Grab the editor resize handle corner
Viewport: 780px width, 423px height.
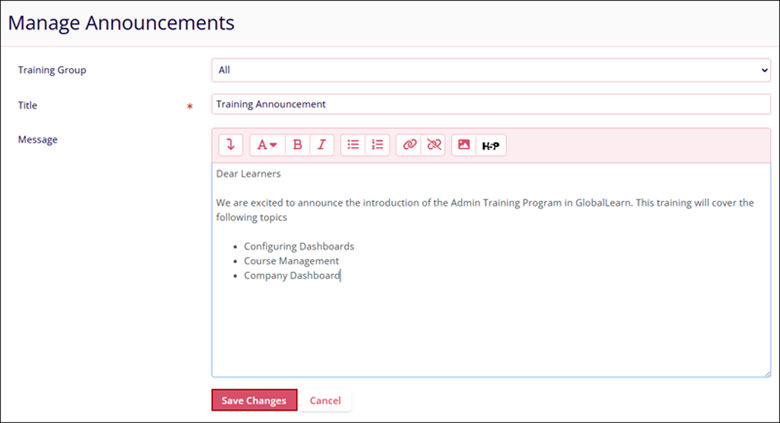coord(766,372)
